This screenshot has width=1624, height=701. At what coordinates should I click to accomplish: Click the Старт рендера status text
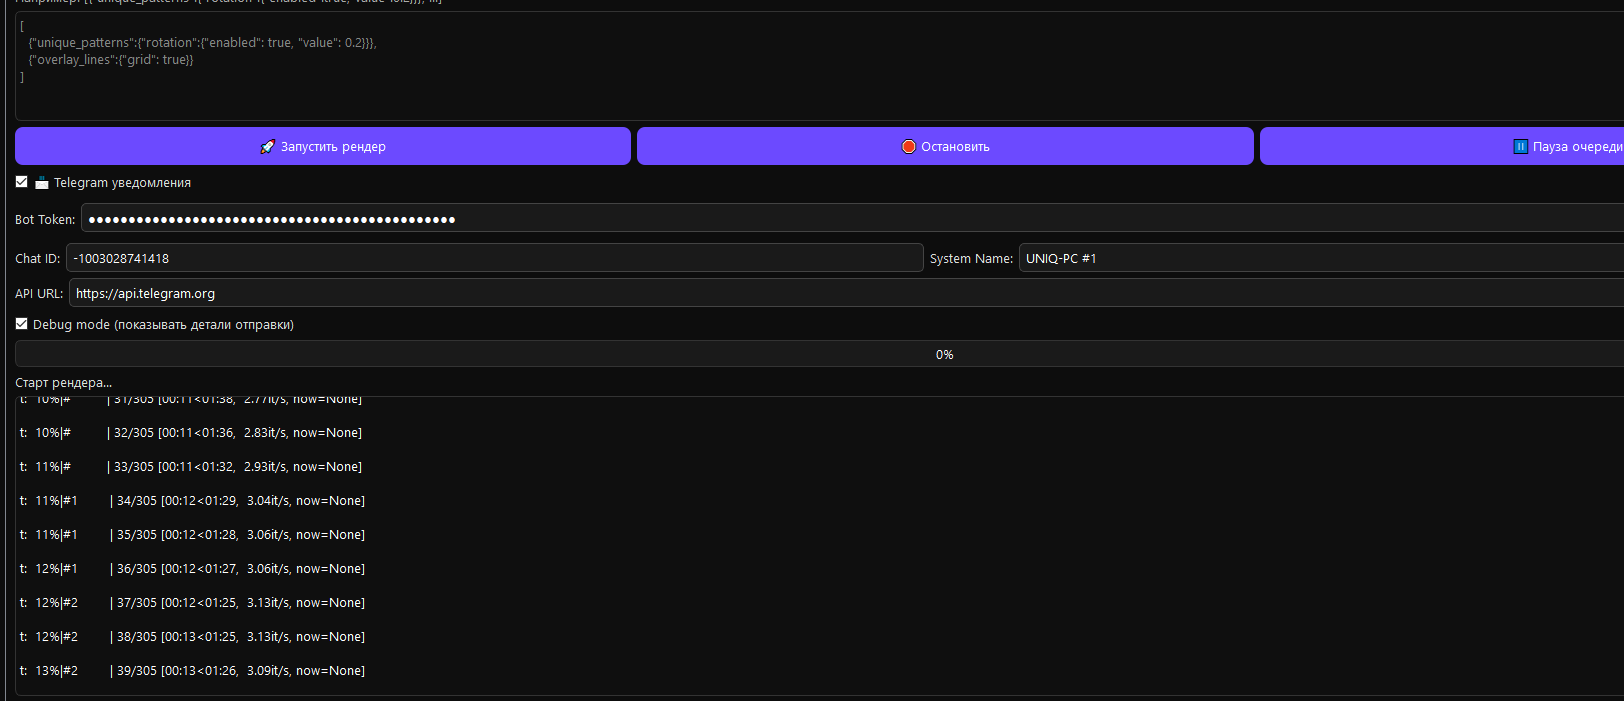(64, 383)
